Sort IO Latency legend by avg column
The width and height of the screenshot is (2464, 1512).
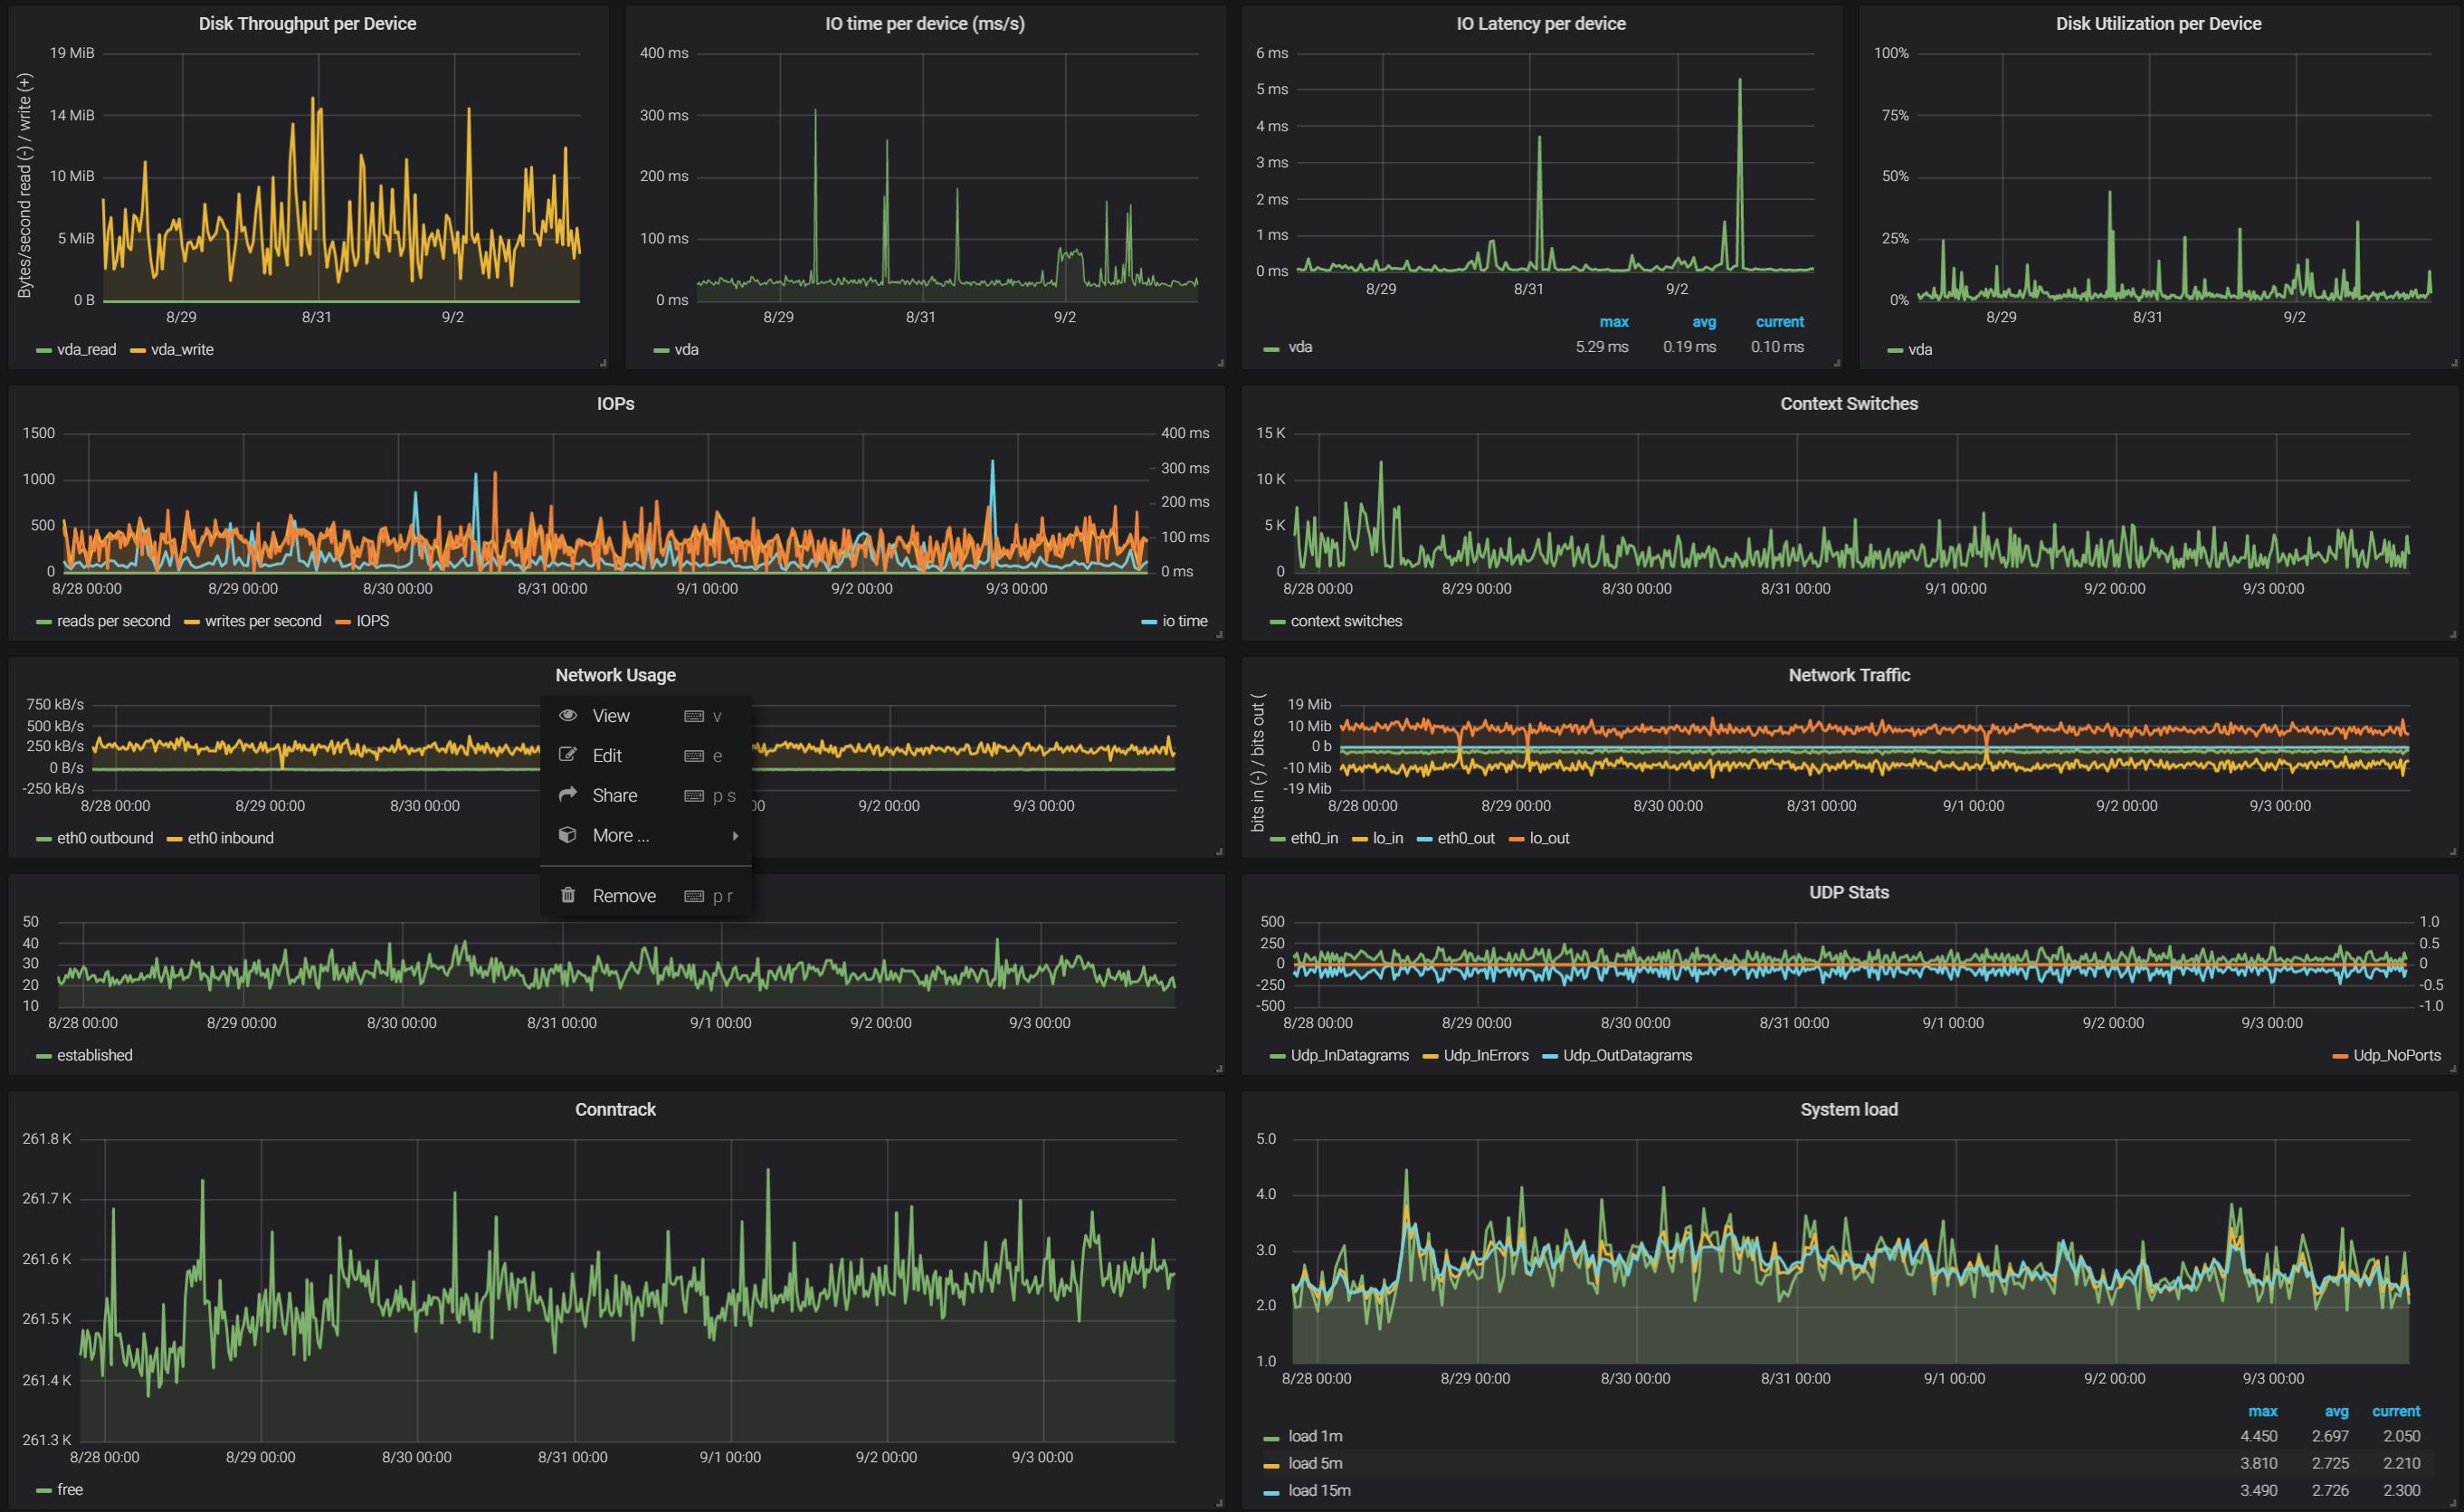coord(1703,322)
